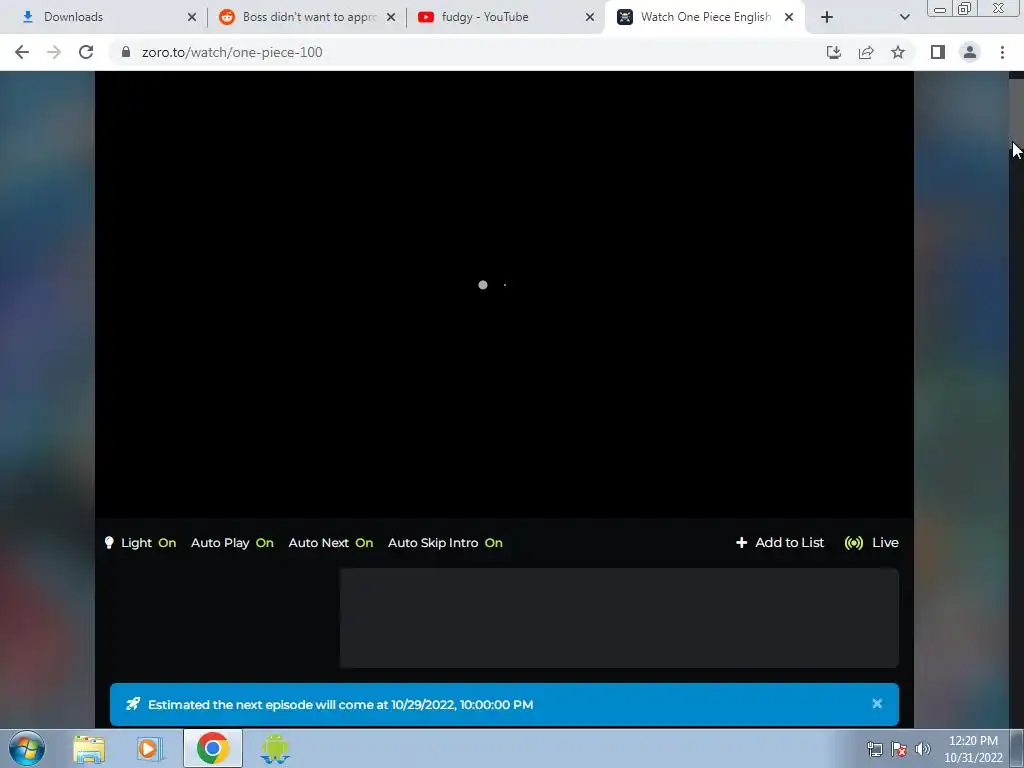Screen dimensions: 1024x768
Task: Open Chrome three-dot menu
Action: (1002, 52)
